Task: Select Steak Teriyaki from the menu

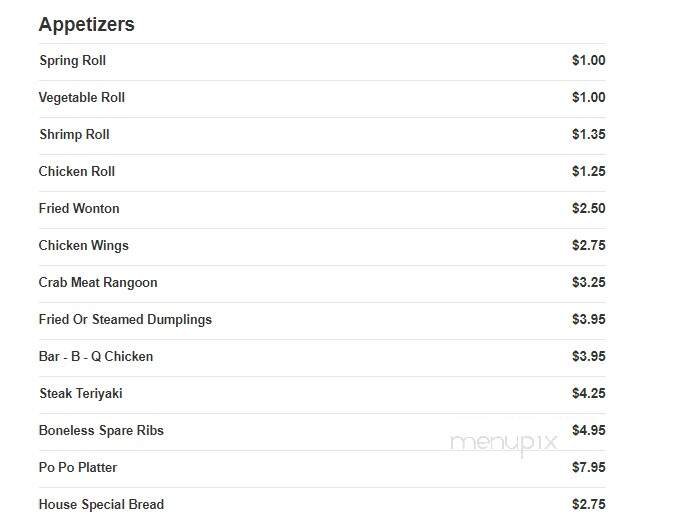Action: pos(81,394)
